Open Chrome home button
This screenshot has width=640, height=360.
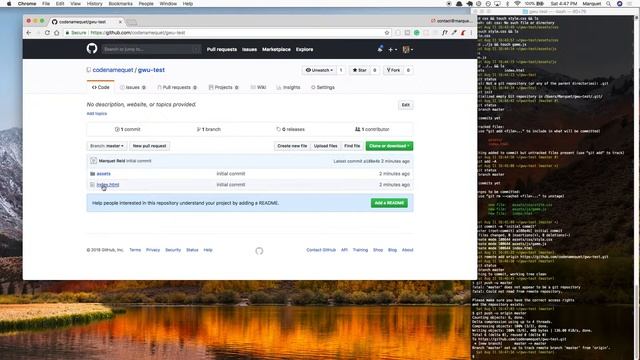point(57,33)
